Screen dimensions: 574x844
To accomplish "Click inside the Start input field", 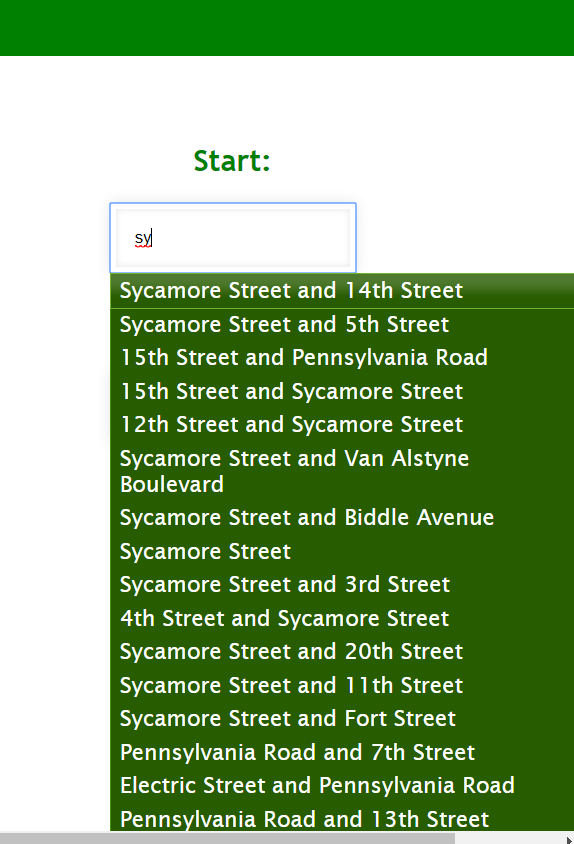I will 233,238.
